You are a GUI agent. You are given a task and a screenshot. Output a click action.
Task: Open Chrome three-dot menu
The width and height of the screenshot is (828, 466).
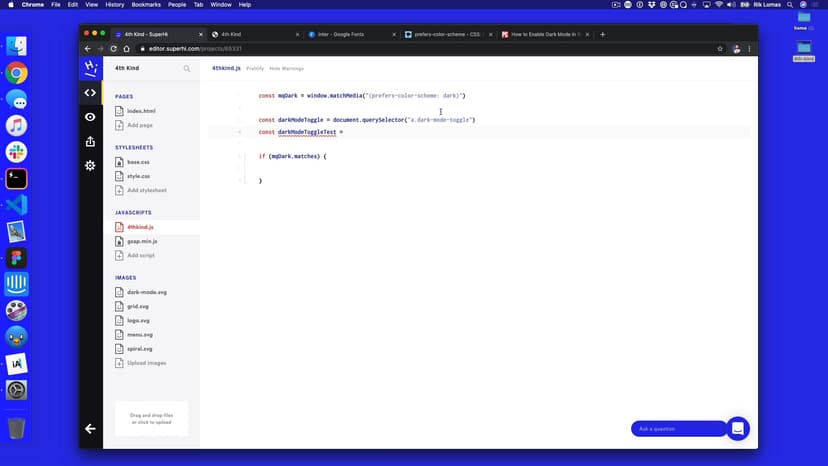click(x=749, y=49)
